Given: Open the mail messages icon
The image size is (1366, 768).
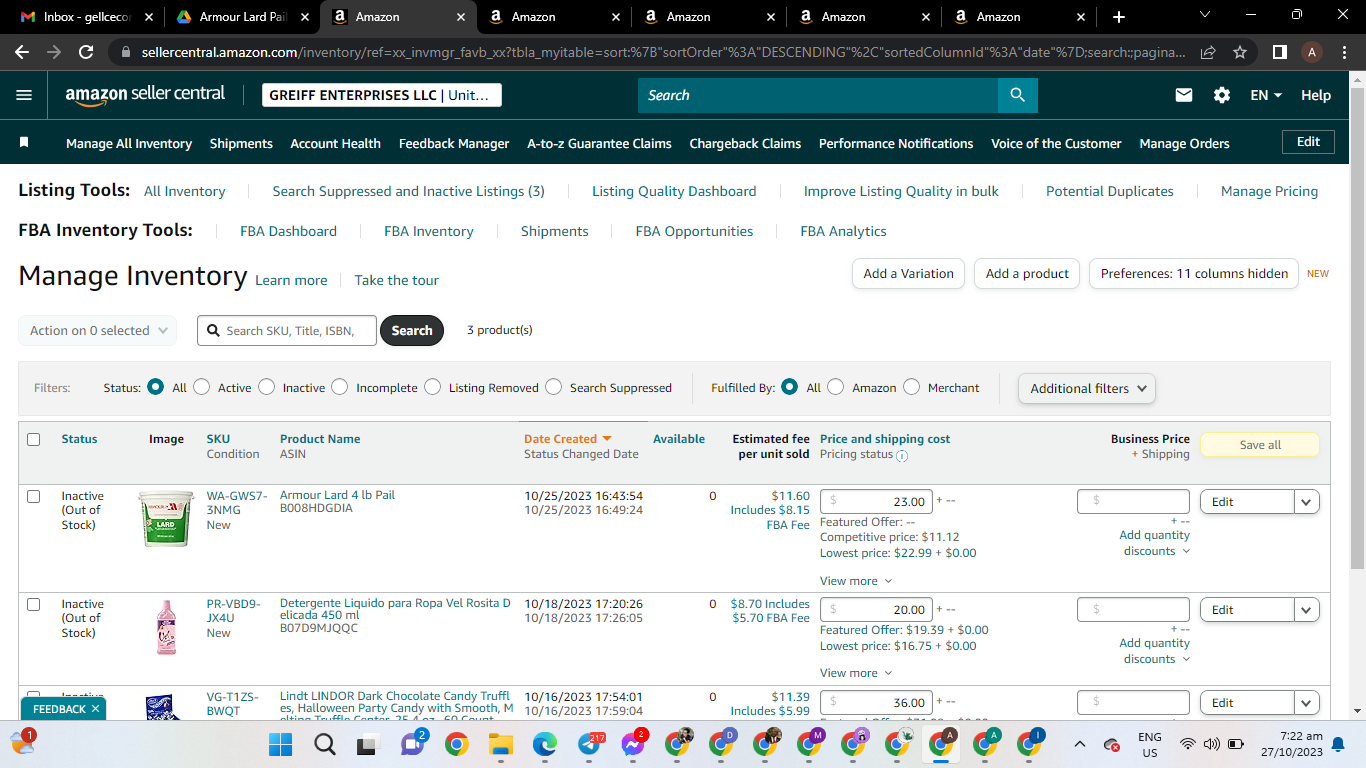Looking at the screenshot, I should [x=1184, y=95].
